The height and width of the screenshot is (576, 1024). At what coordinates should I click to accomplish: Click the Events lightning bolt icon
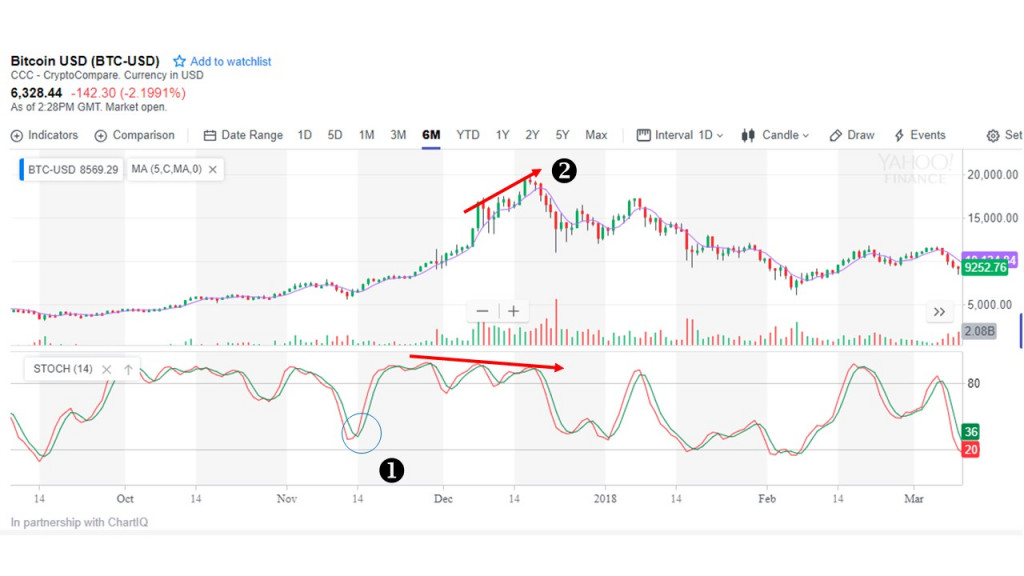899,135
